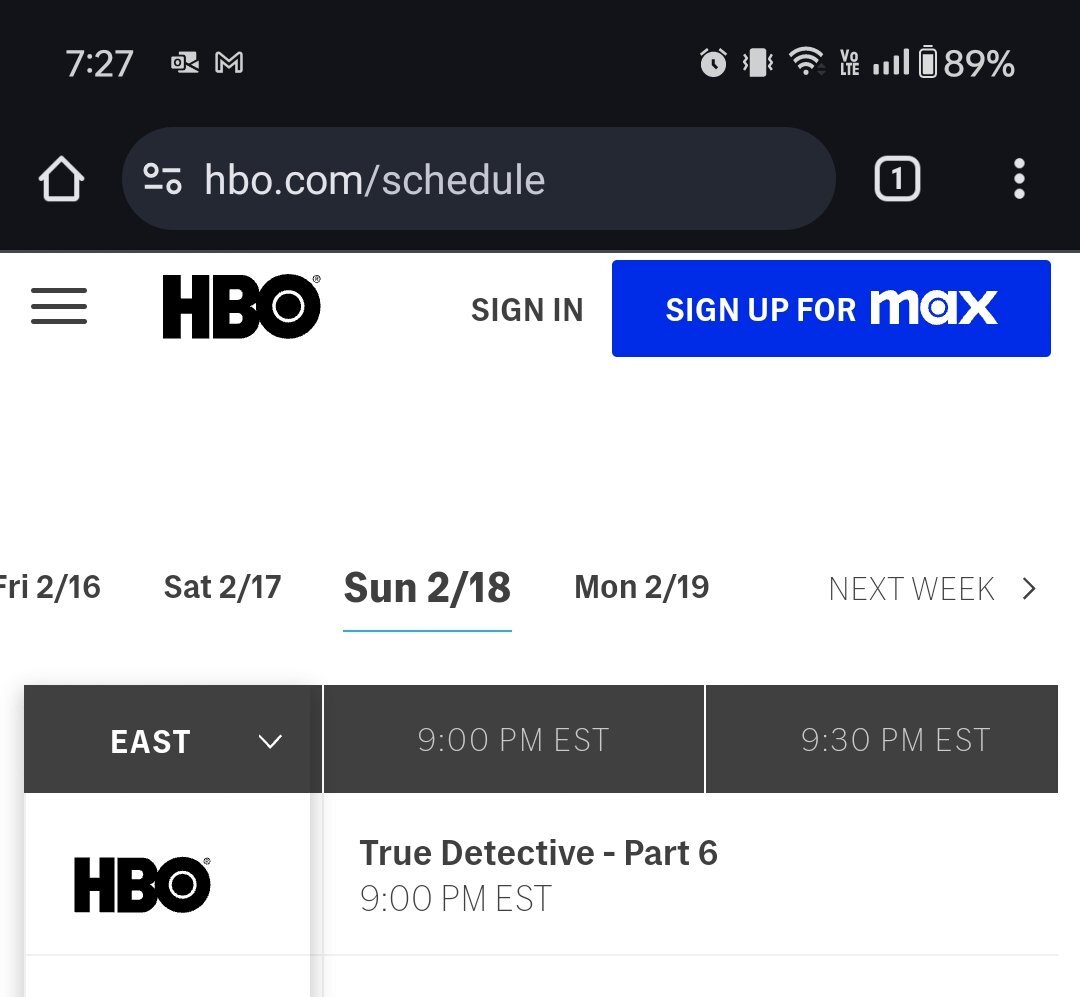Select the Fri 2/16 date tab
The height and width of the screenshot is (997, 1080).
point(50,588)
